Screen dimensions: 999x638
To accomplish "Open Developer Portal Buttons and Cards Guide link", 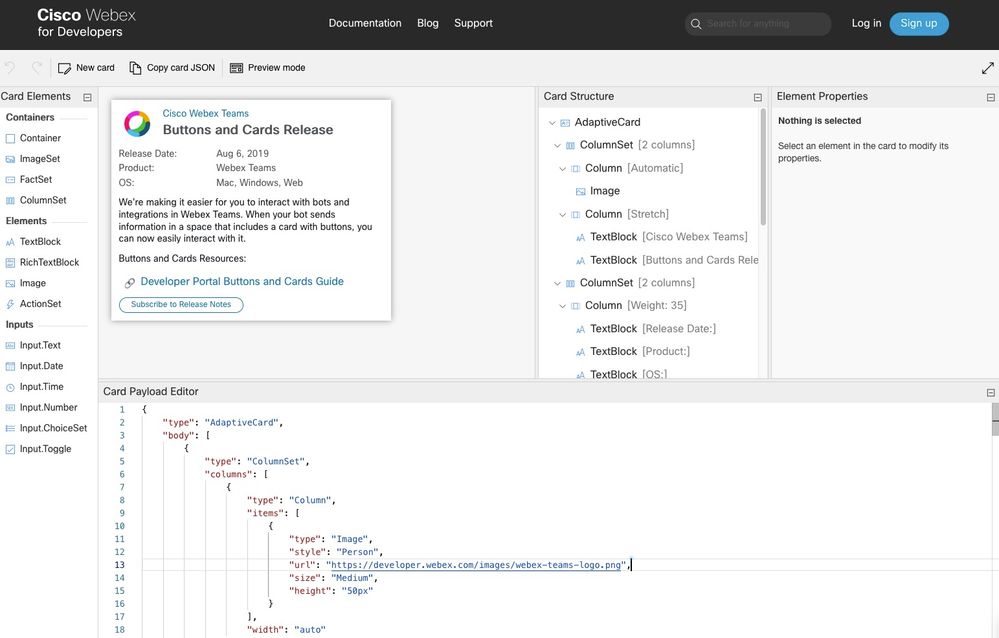I will coord(242,282).
